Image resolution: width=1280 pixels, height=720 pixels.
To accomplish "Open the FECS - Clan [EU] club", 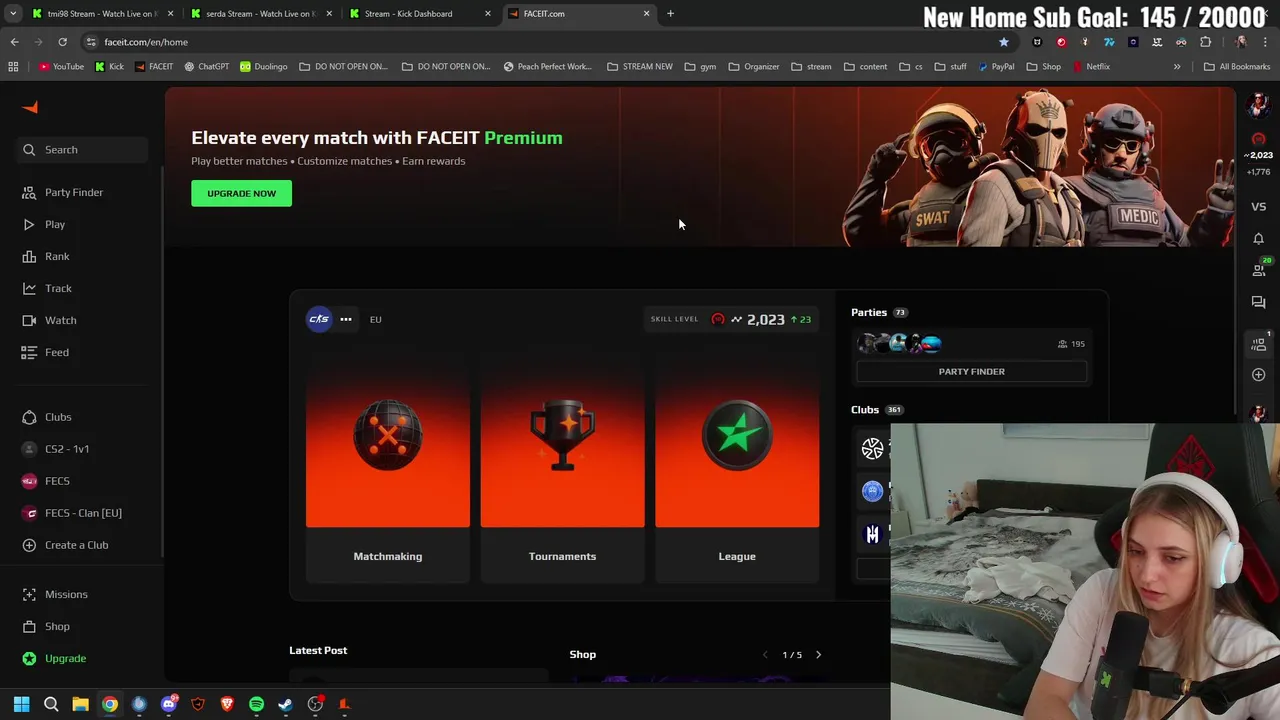I will click(x=72, y=513).
